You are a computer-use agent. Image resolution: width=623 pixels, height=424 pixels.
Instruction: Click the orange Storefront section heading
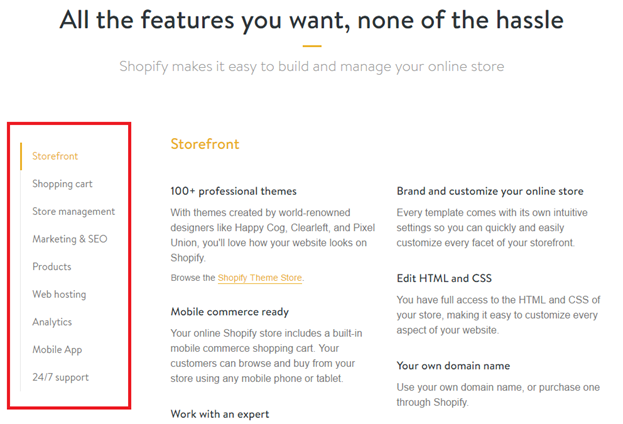tap(205, 144)
